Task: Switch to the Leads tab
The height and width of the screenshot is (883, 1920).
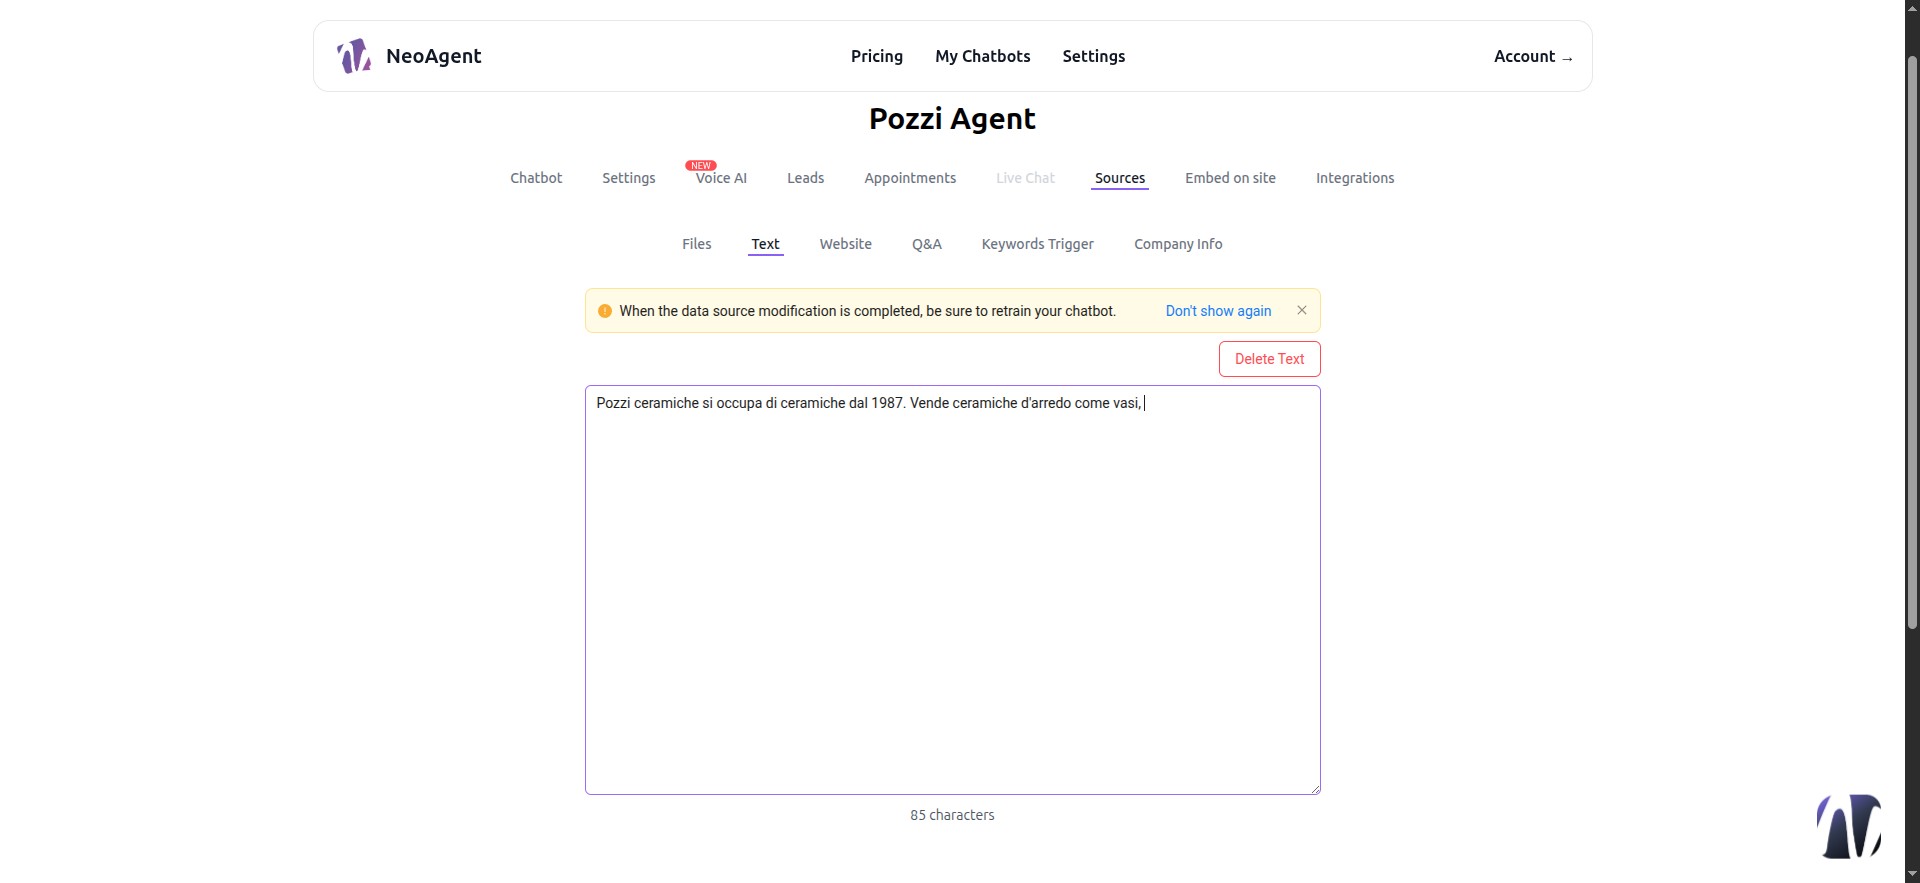Action: point(805,178)
